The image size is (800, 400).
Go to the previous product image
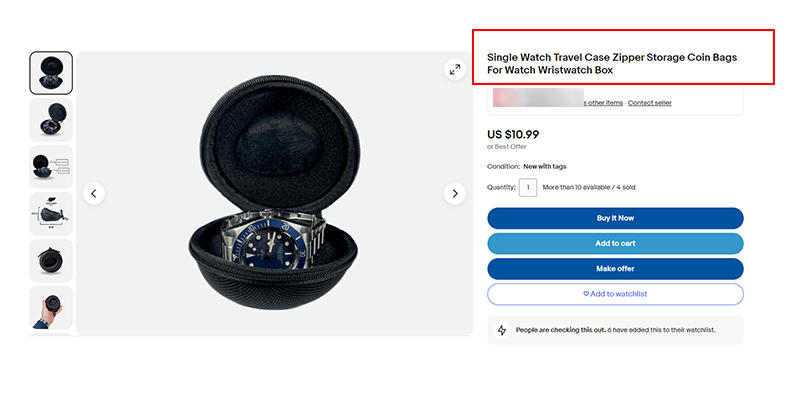click(94, 193)
